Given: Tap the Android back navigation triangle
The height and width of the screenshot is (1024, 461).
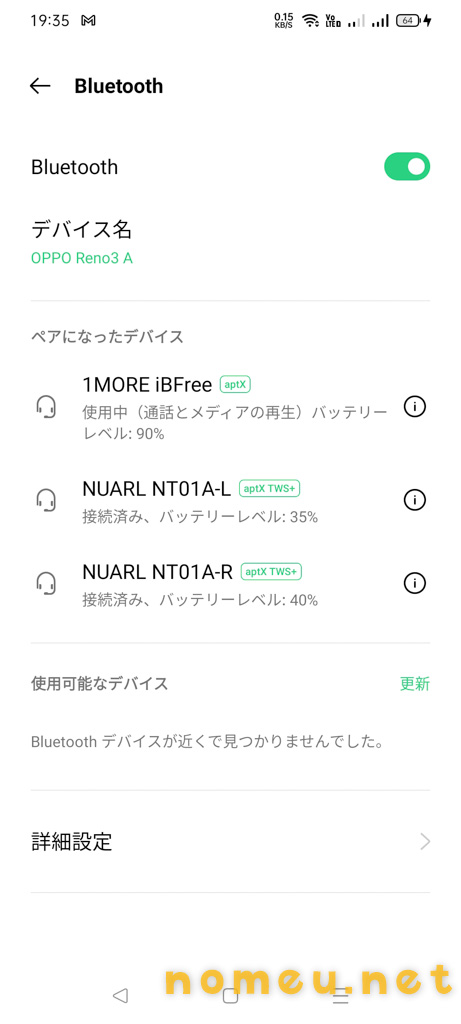Looking at the screenshot, I should point(120,995).
